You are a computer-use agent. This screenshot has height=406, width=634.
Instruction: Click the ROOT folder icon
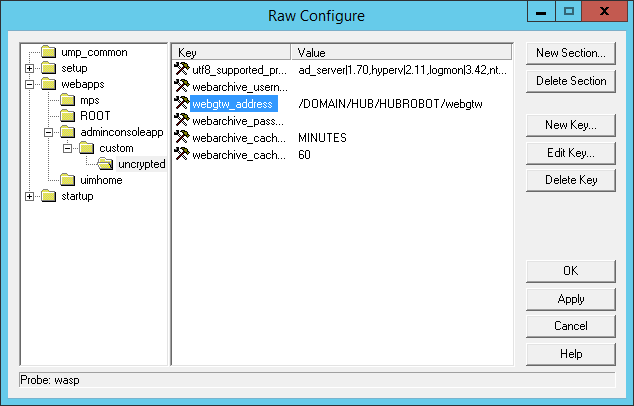tap(68, 116)
